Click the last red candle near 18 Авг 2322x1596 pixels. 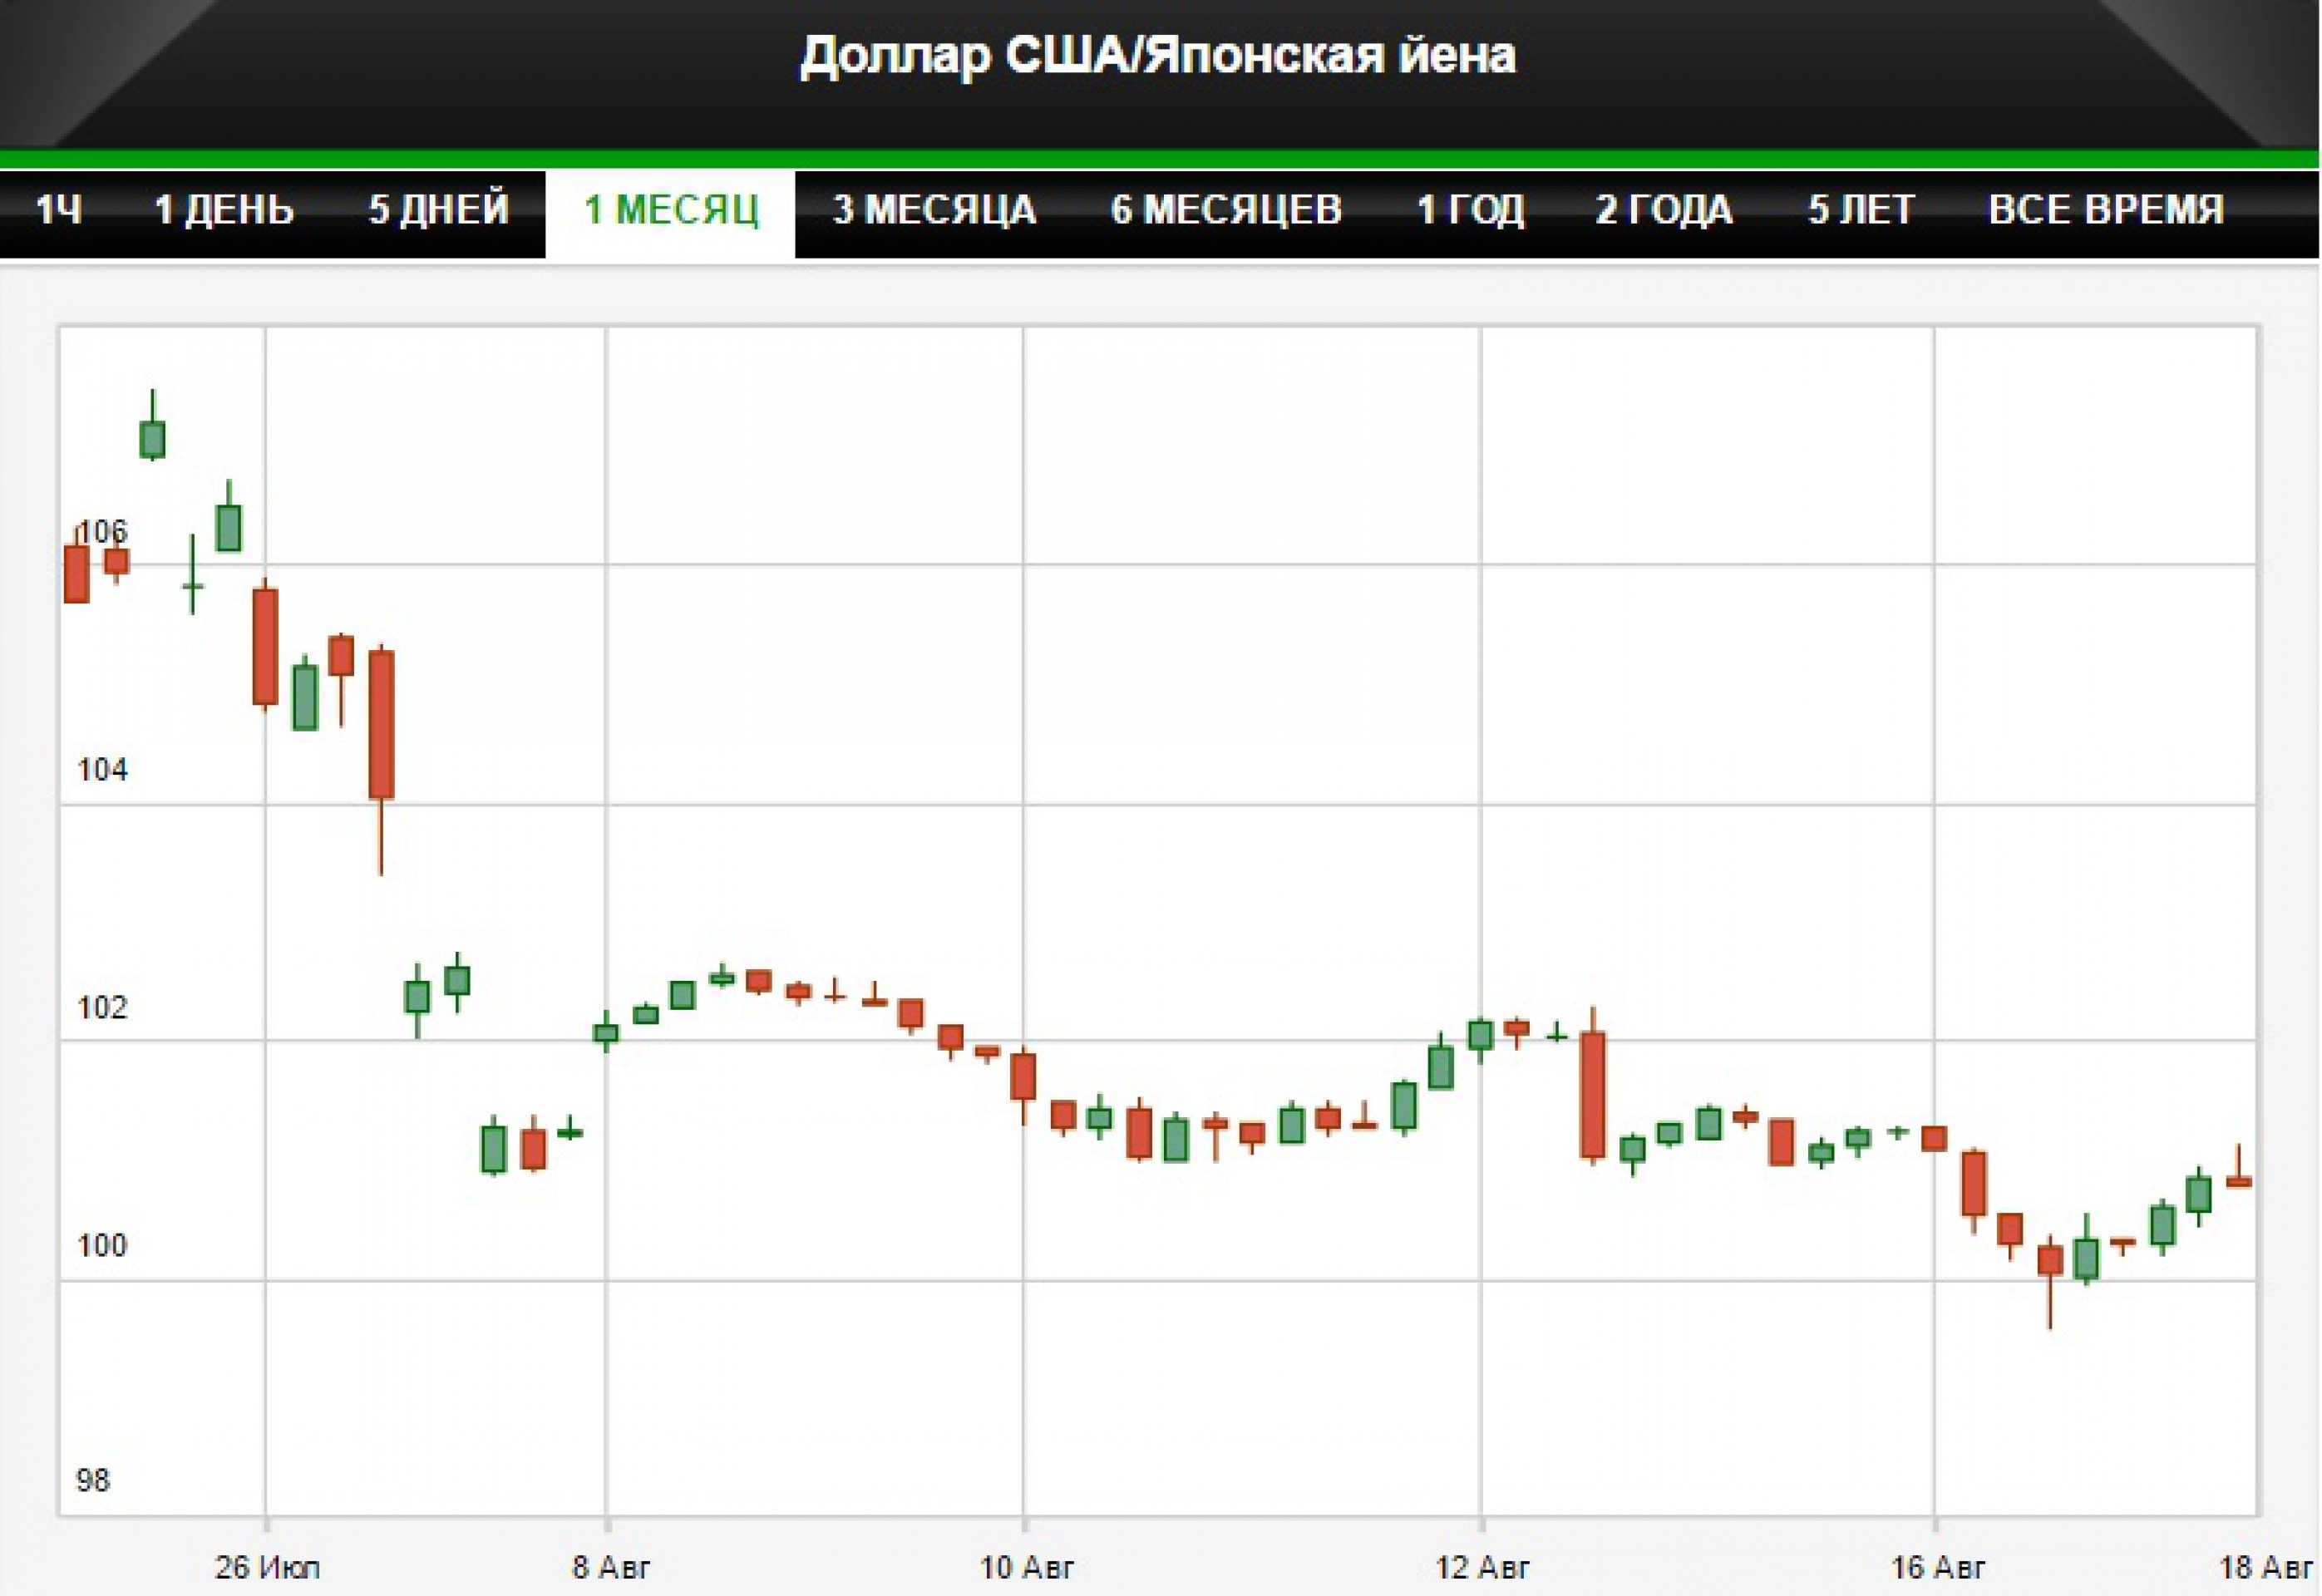pos(2239,1182)
